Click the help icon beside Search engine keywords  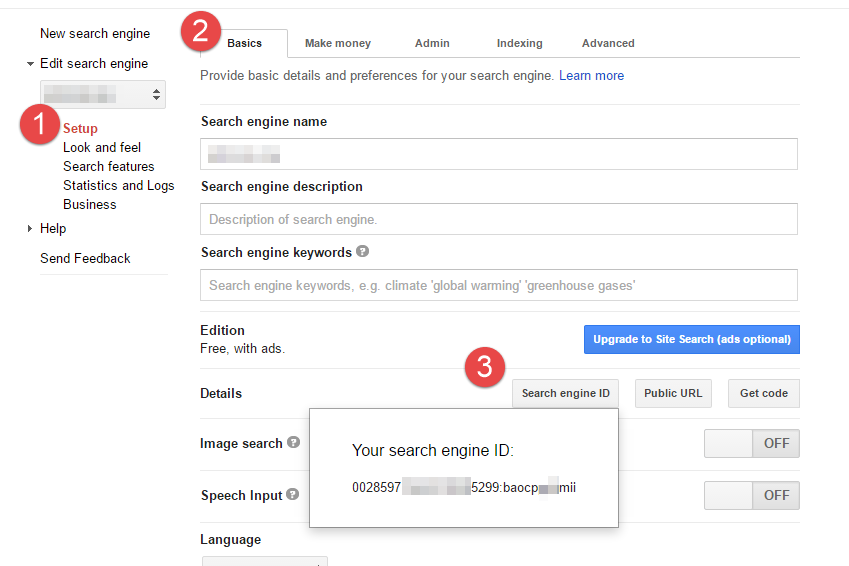(x=362, y=252)
